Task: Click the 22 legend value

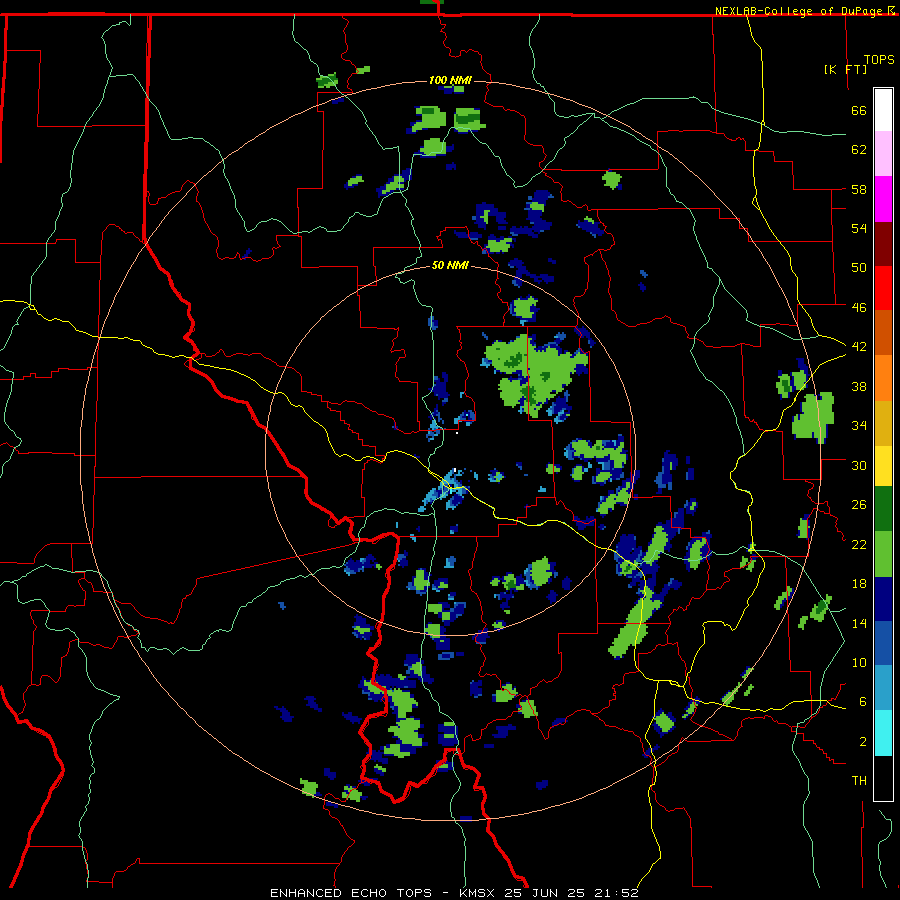Action: coord(859,544)
